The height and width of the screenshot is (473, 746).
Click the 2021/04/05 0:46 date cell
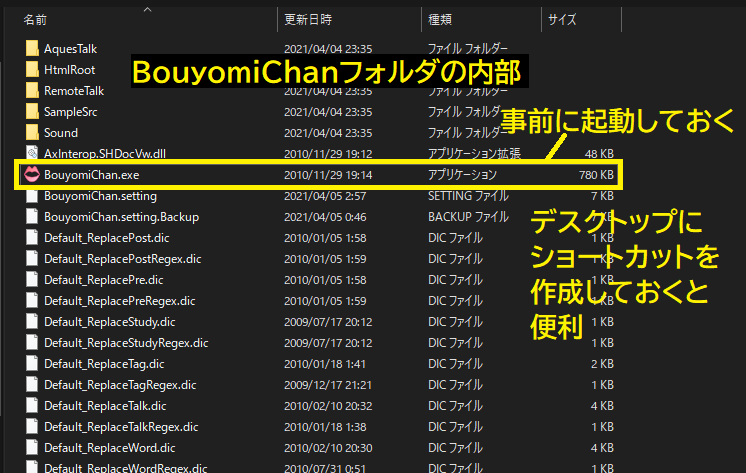(325, 217)
